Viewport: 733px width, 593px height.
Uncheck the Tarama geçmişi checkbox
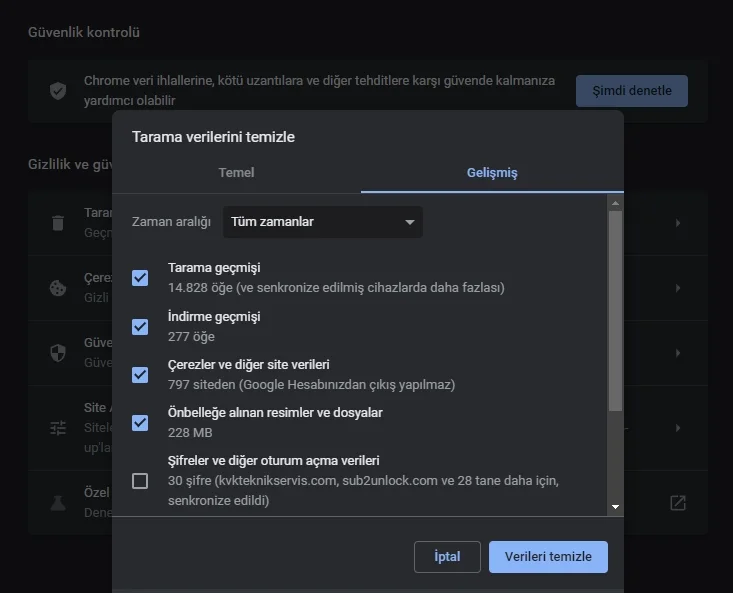coord(140,278)
